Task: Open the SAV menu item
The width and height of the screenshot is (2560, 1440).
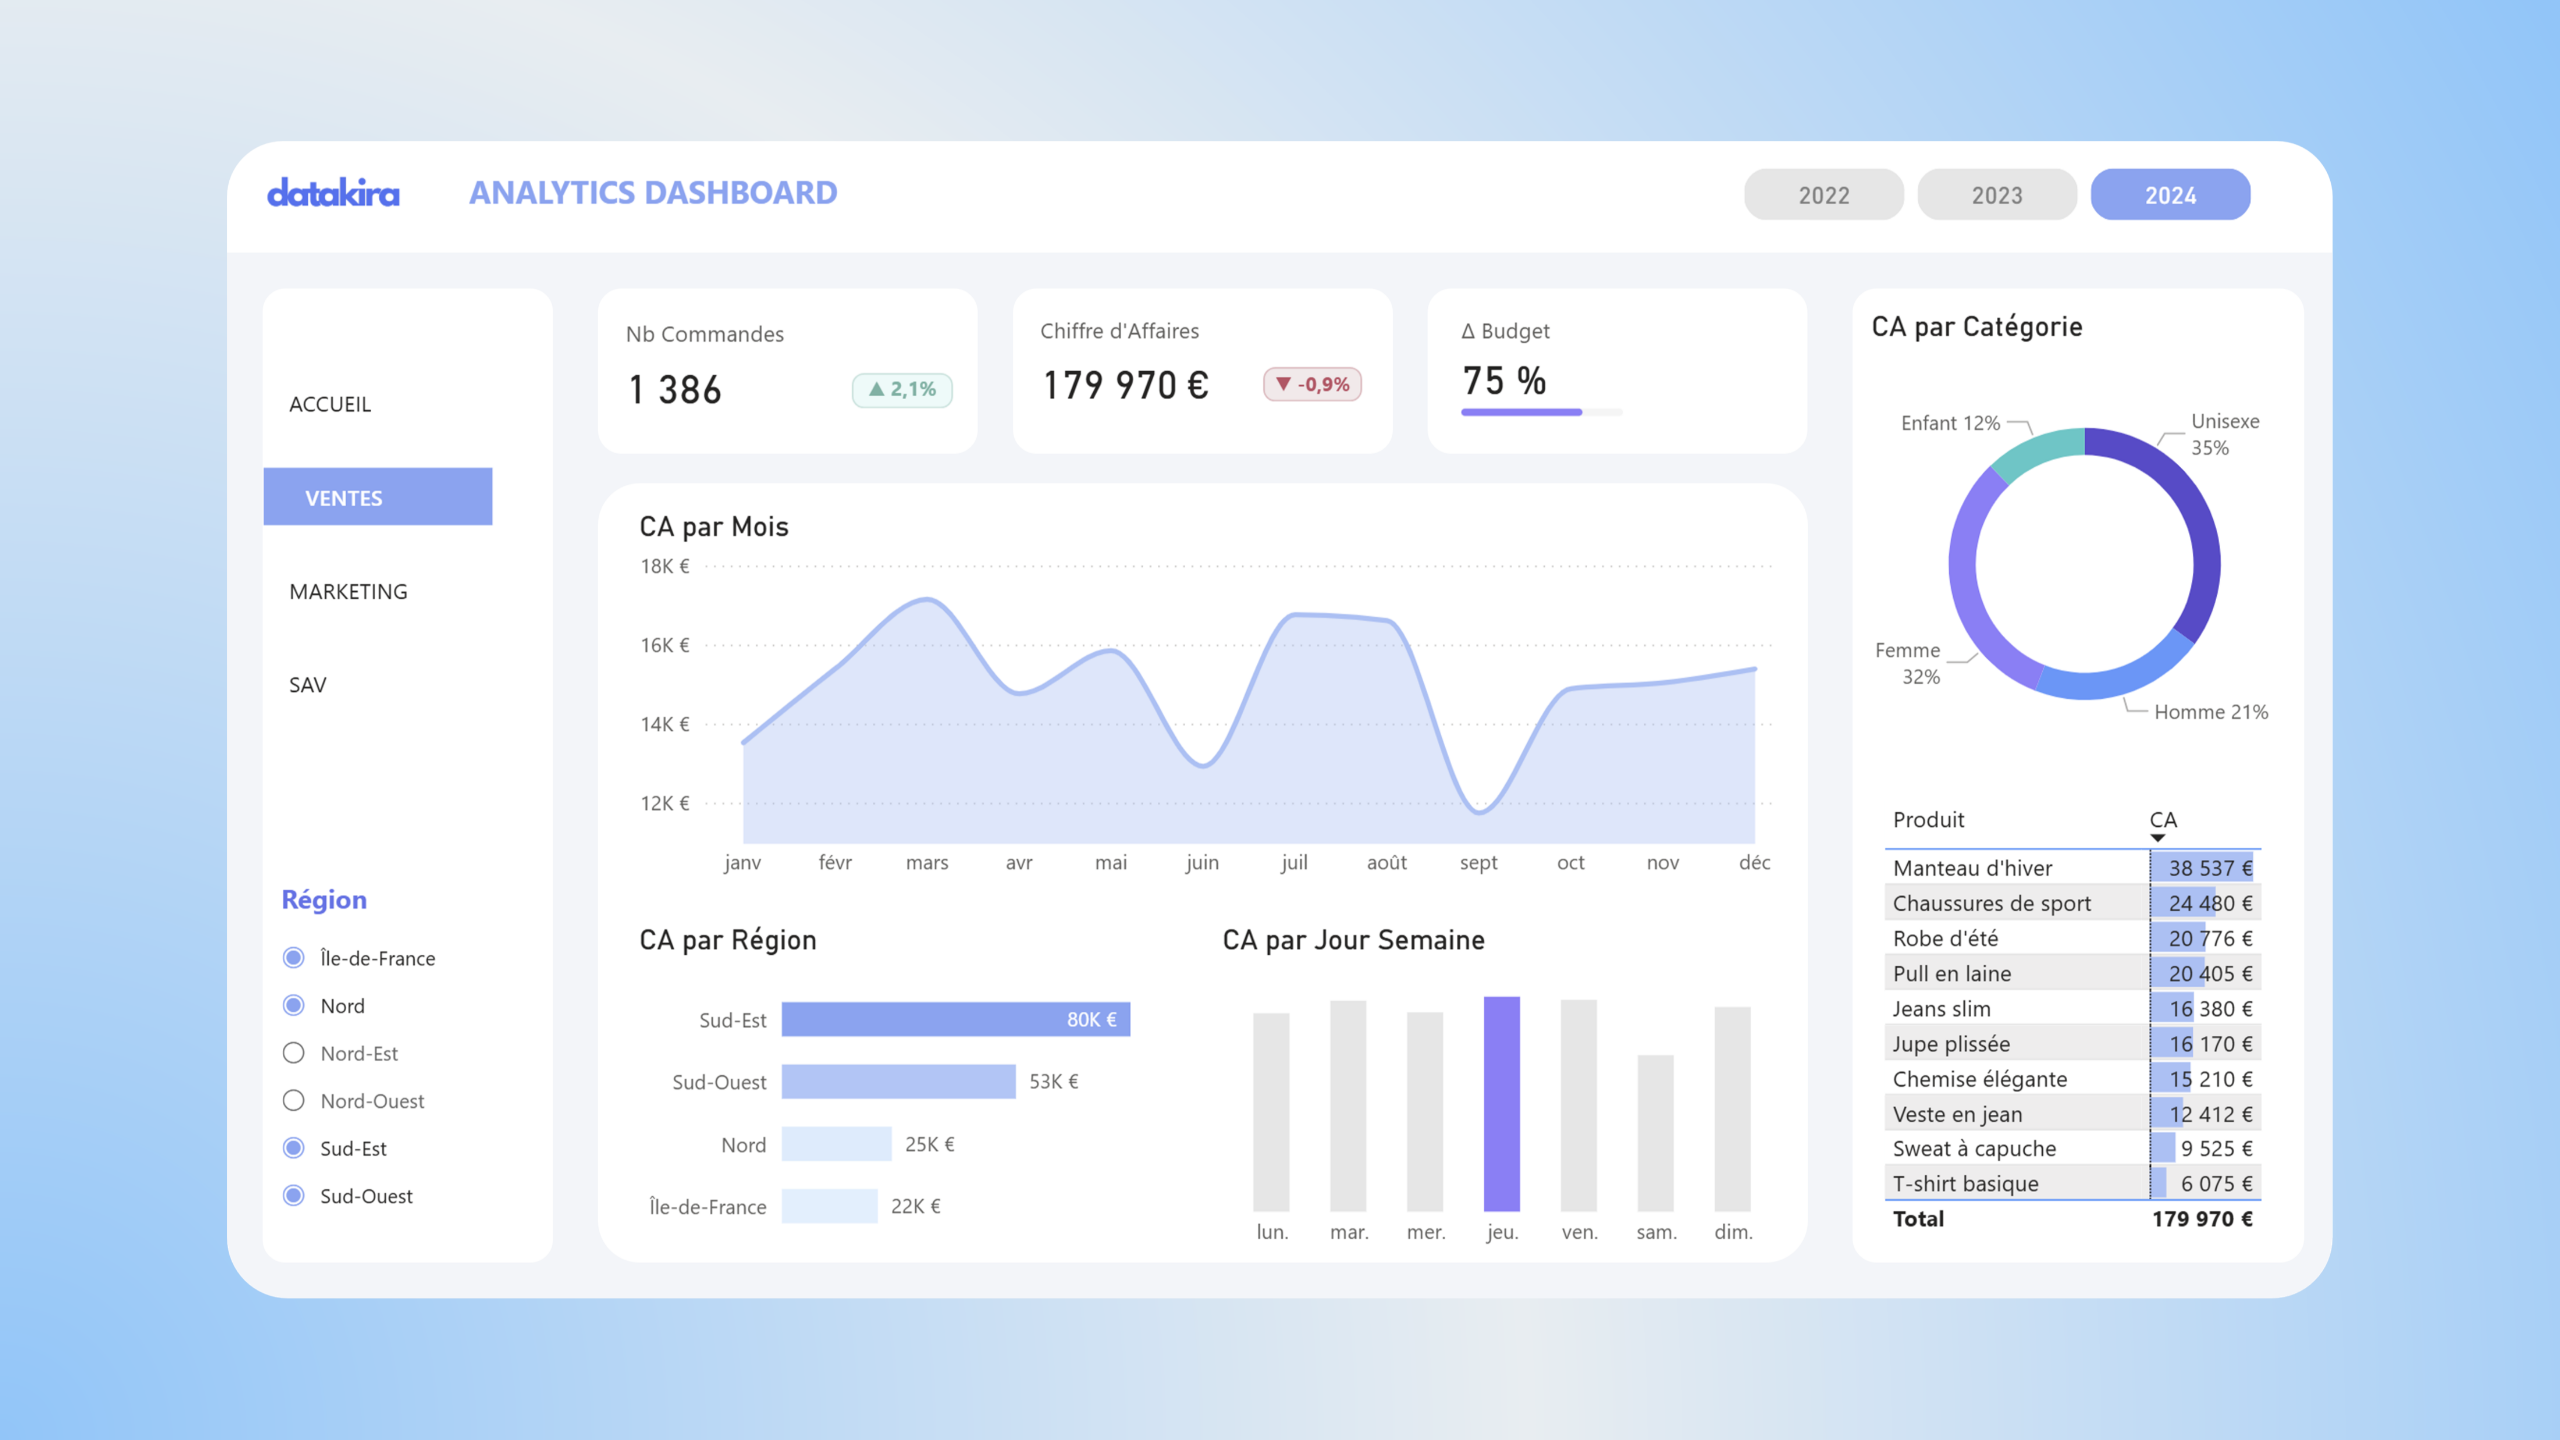Action: [x=308, y=685]
